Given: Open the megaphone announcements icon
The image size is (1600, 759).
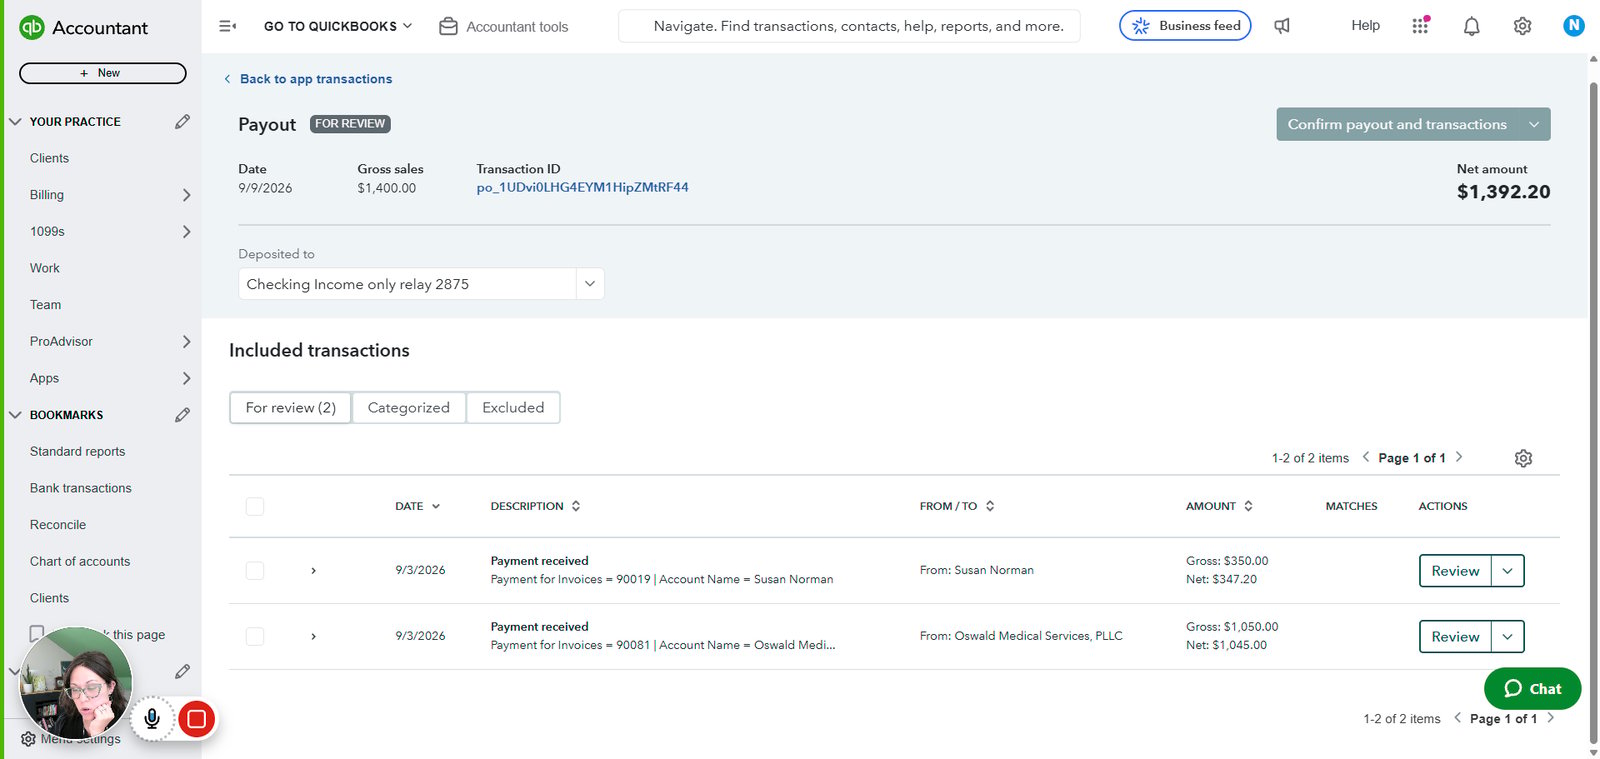Looking at the screenshot, I should click(x=1282, y=26).
